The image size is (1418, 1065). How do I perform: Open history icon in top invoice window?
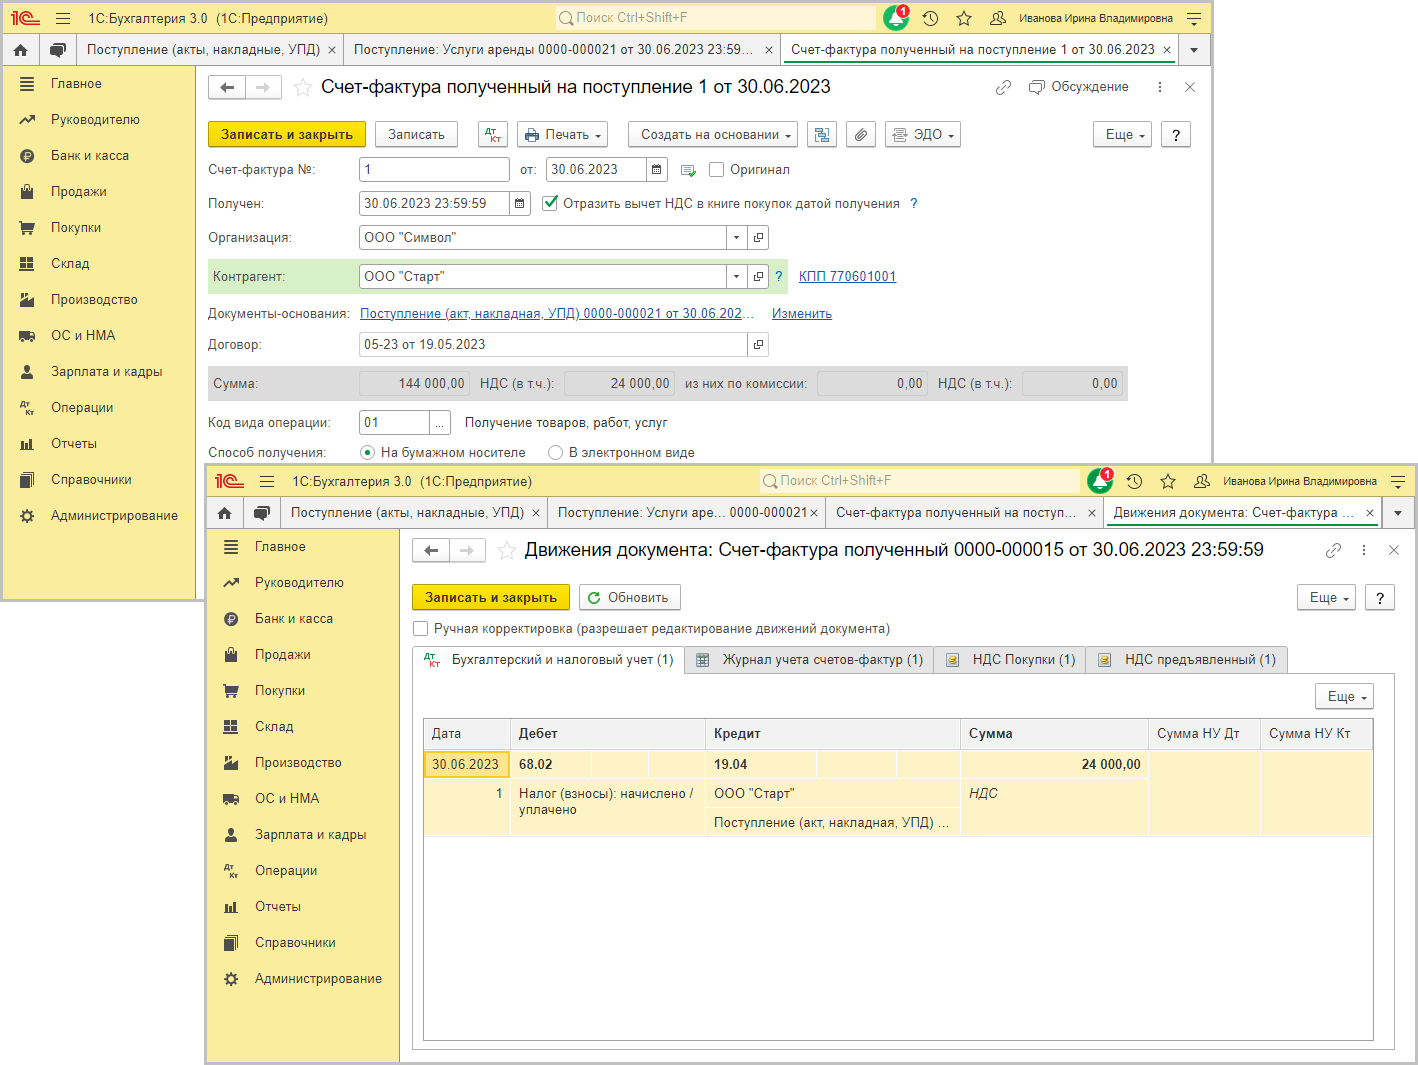point(930,18)
